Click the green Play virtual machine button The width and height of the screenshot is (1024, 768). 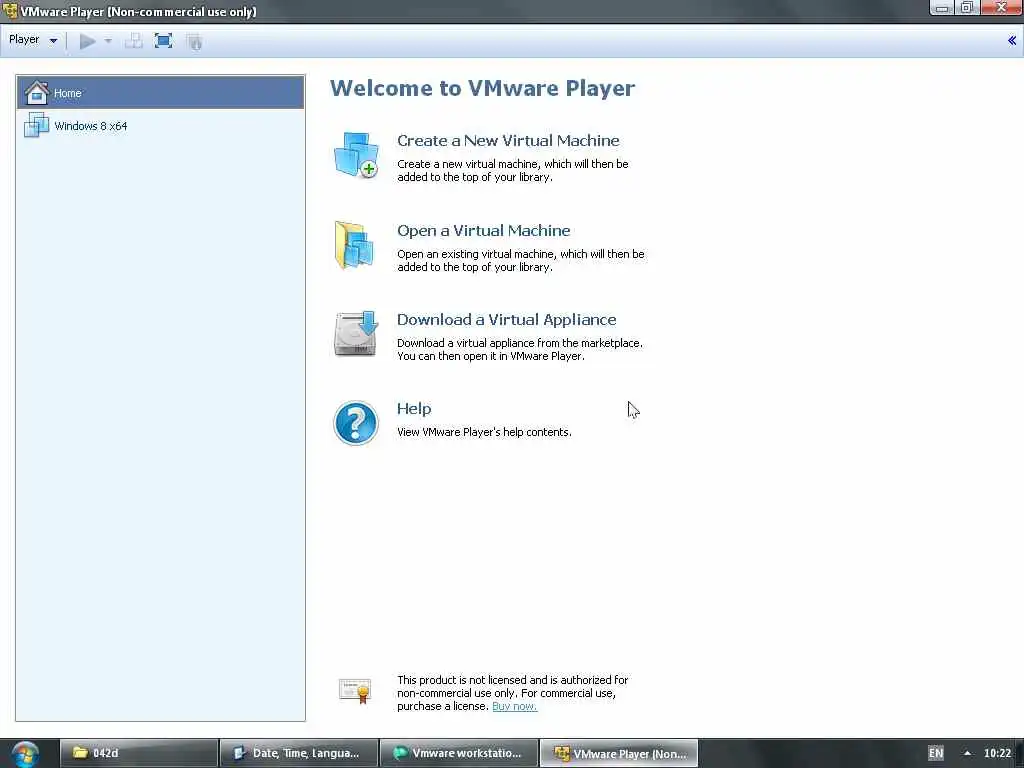click(87, 42)
